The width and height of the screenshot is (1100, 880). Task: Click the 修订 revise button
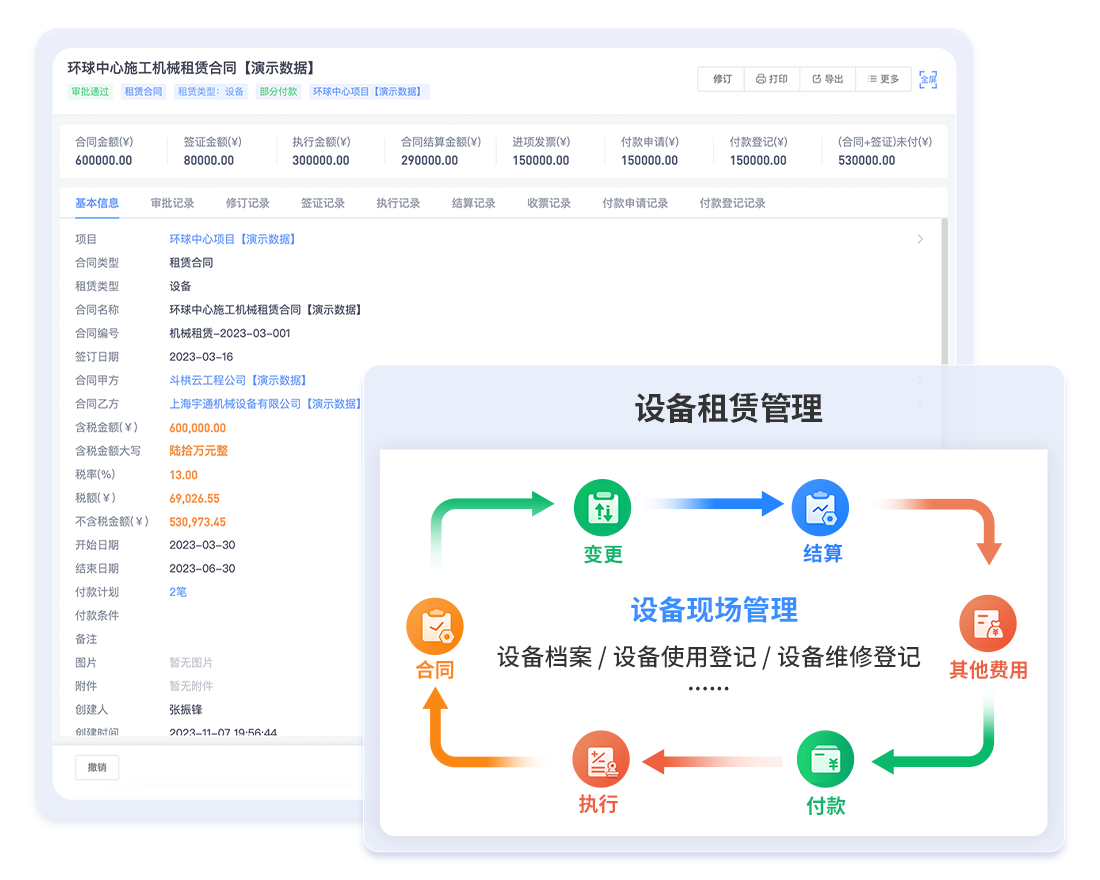point(722,79)
